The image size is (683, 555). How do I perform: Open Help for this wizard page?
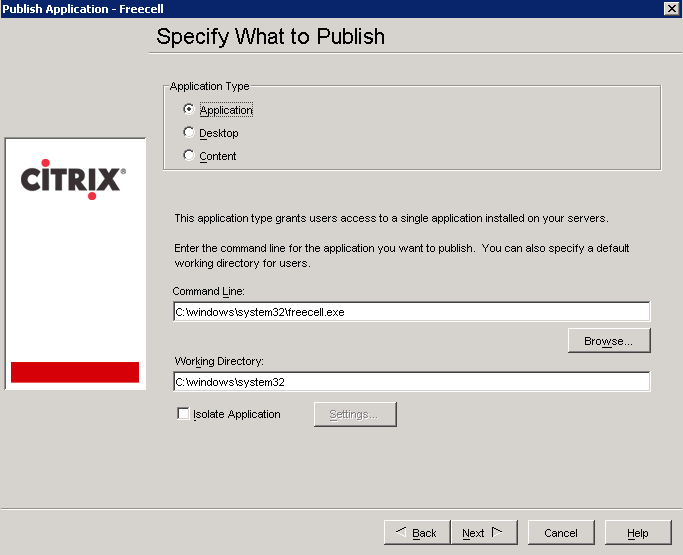coord(638,532)
